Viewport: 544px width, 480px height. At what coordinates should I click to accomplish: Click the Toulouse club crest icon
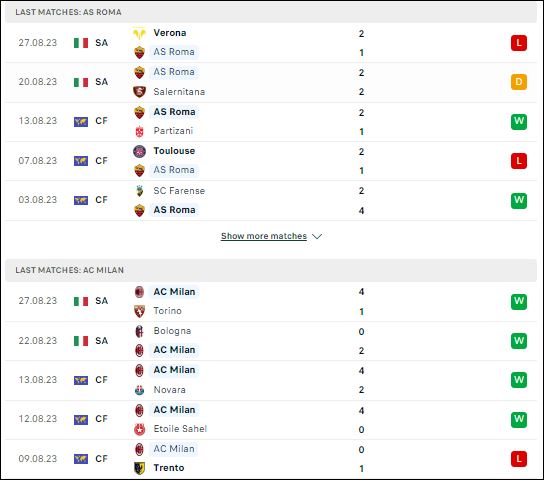tap(139, 151)
